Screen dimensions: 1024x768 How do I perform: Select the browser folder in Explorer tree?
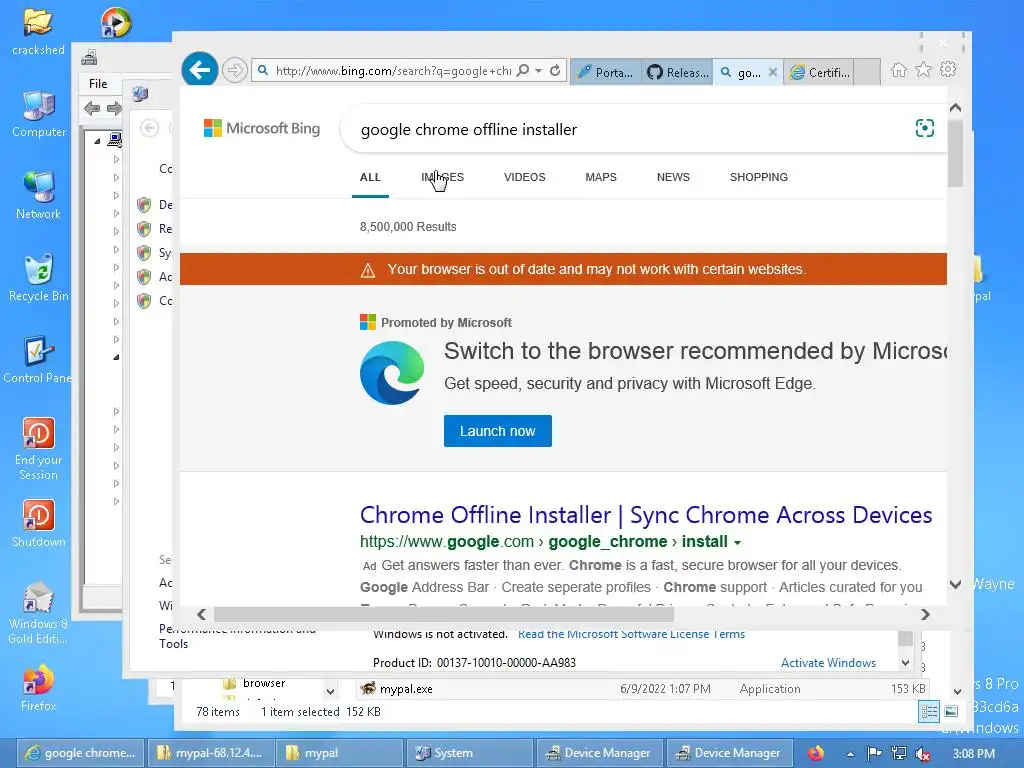click(x=264, y=683)
